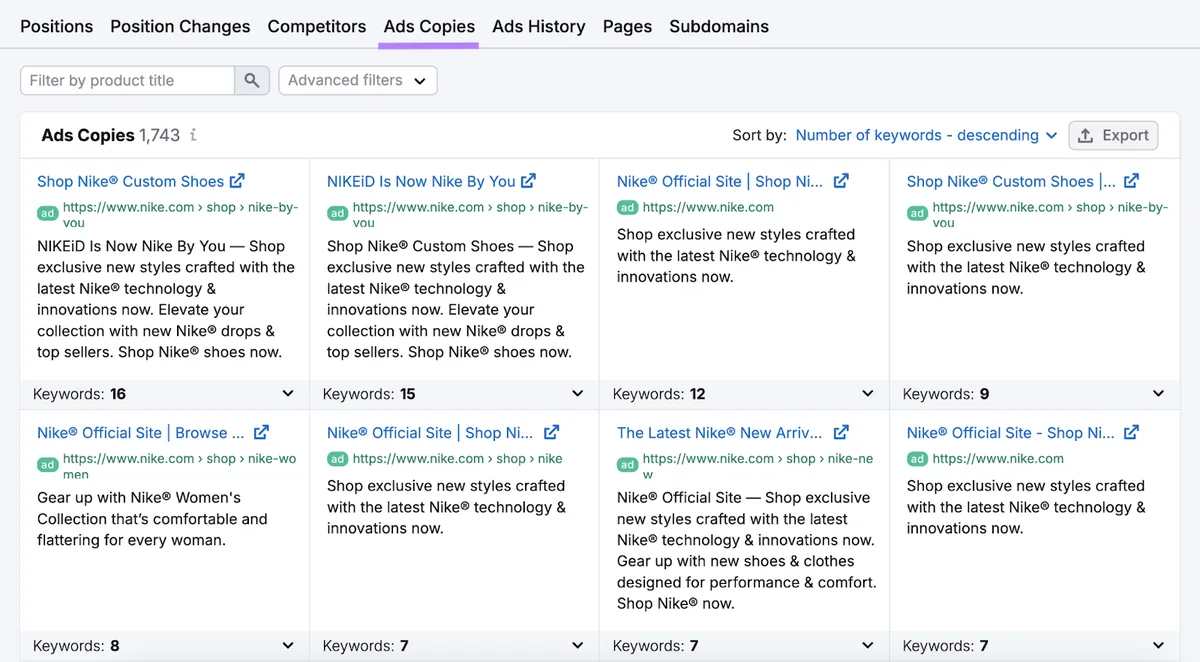Image resolution: width=1200 pixels, height=662 pixels.
Task: Open external link icon beside NIKEiD Is Now Nike By You
Action: [528, 181]
